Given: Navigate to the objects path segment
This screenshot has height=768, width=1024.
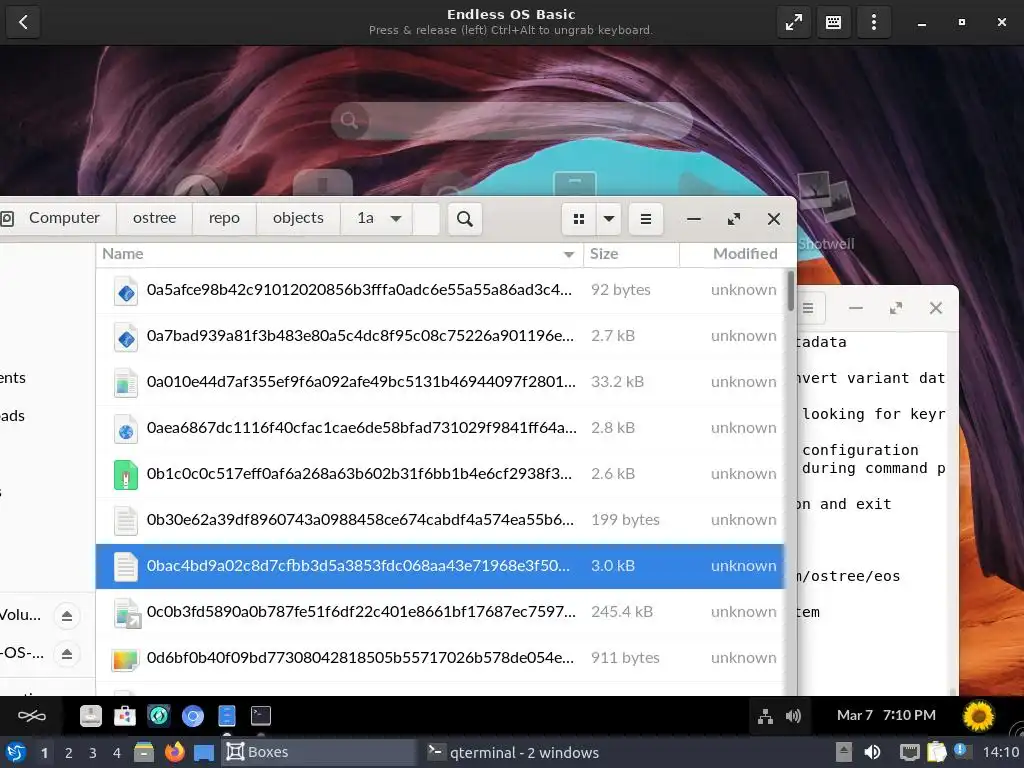Looking at the screenshot, I should click(298, 218).
